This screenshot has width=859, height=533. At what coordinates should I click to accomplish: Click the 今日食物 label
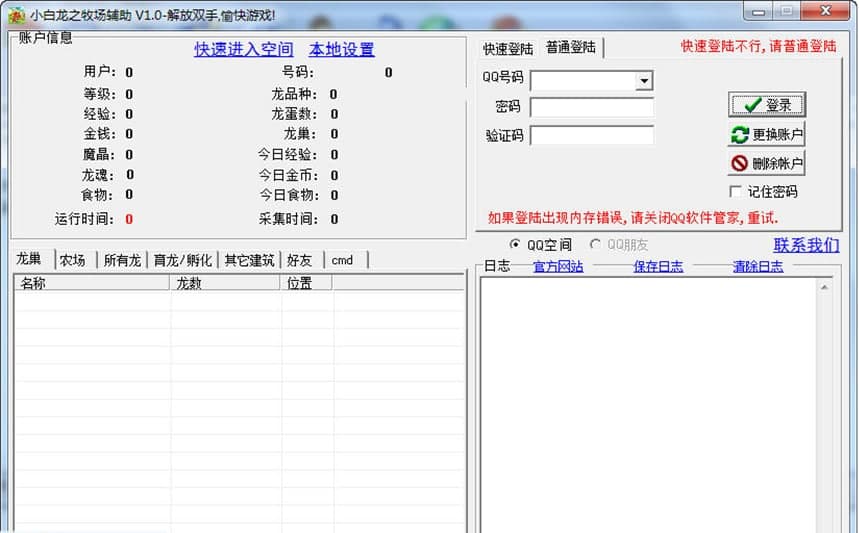click(288, 195)
